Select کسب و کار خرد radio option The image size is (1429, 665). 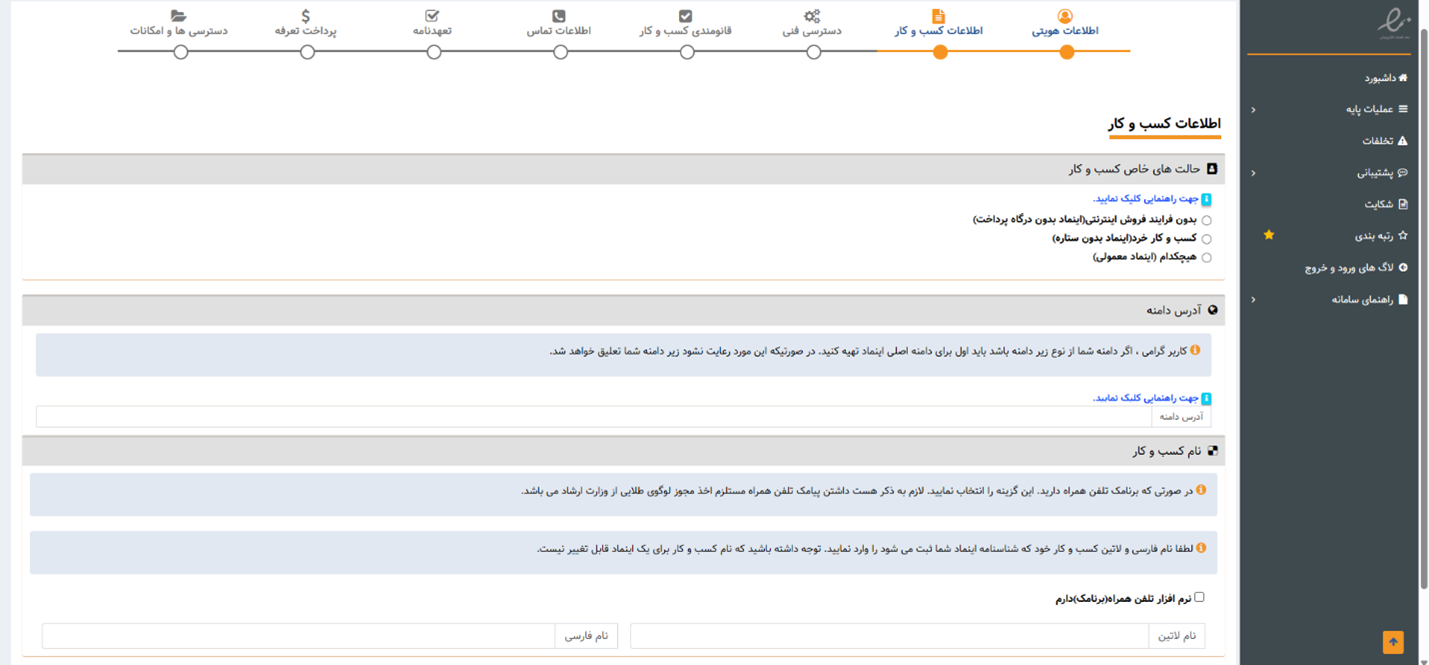(x=1206, y=239)
